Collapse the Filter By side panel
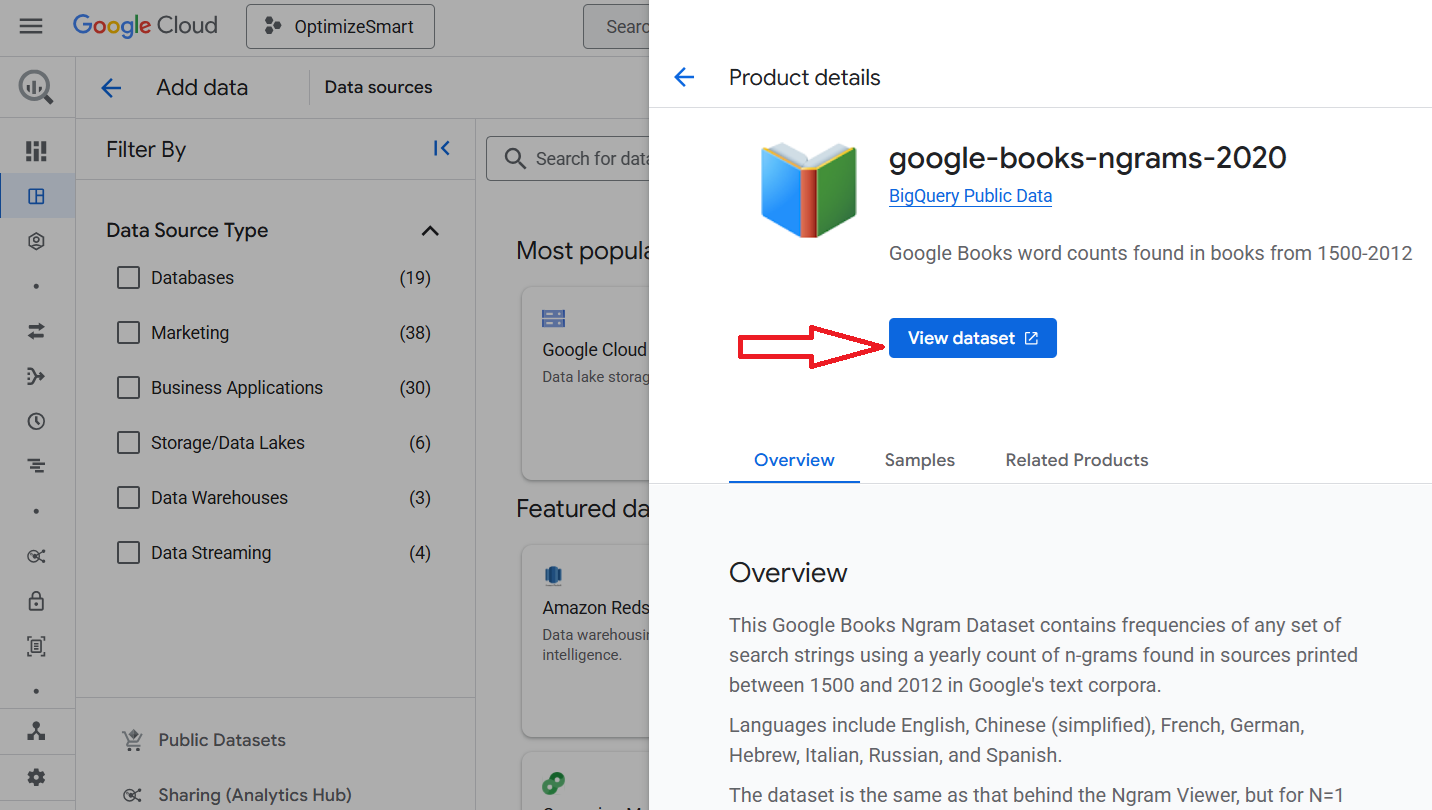The image size is (1432, 810). coord(441,149)
